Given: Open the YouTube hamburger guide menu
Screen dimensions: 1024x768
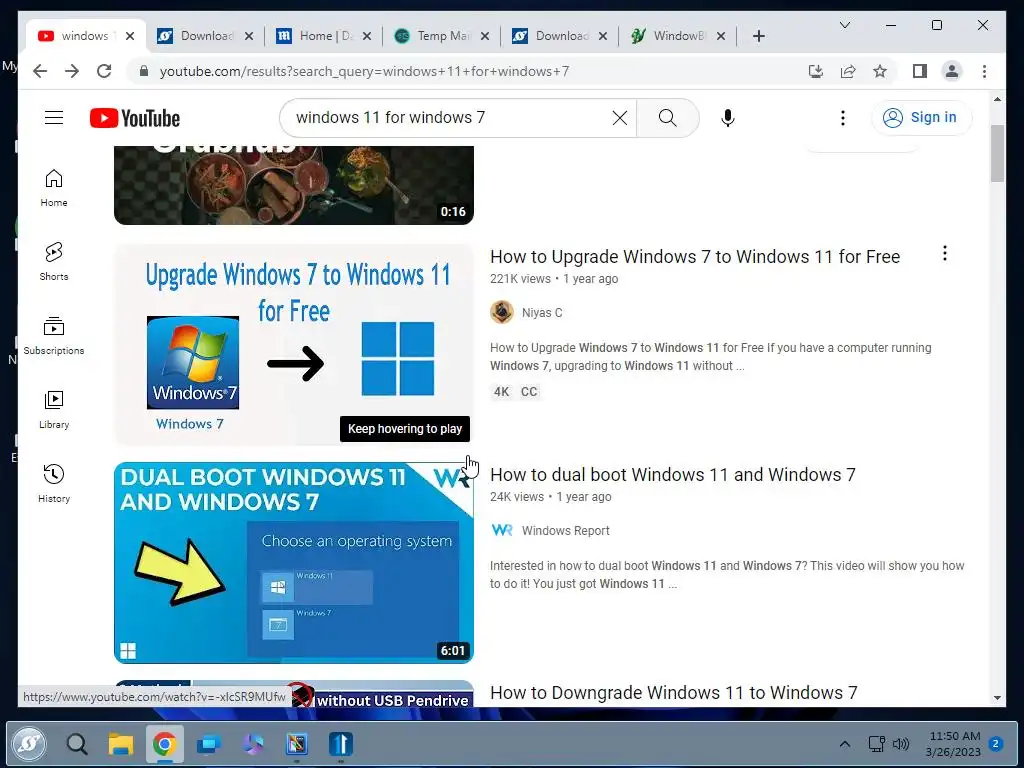Looking at the screenshot, I should [54, 118].
